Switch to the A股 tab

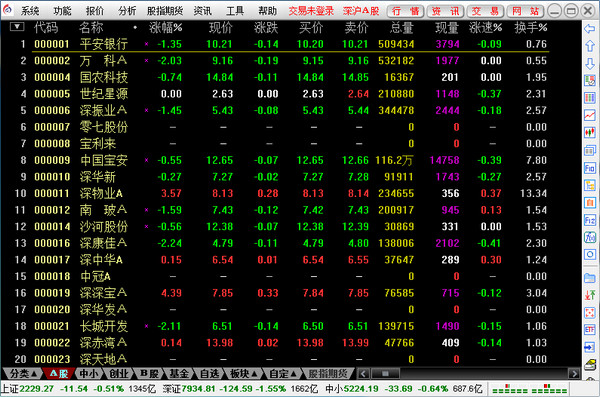point(59,373)
